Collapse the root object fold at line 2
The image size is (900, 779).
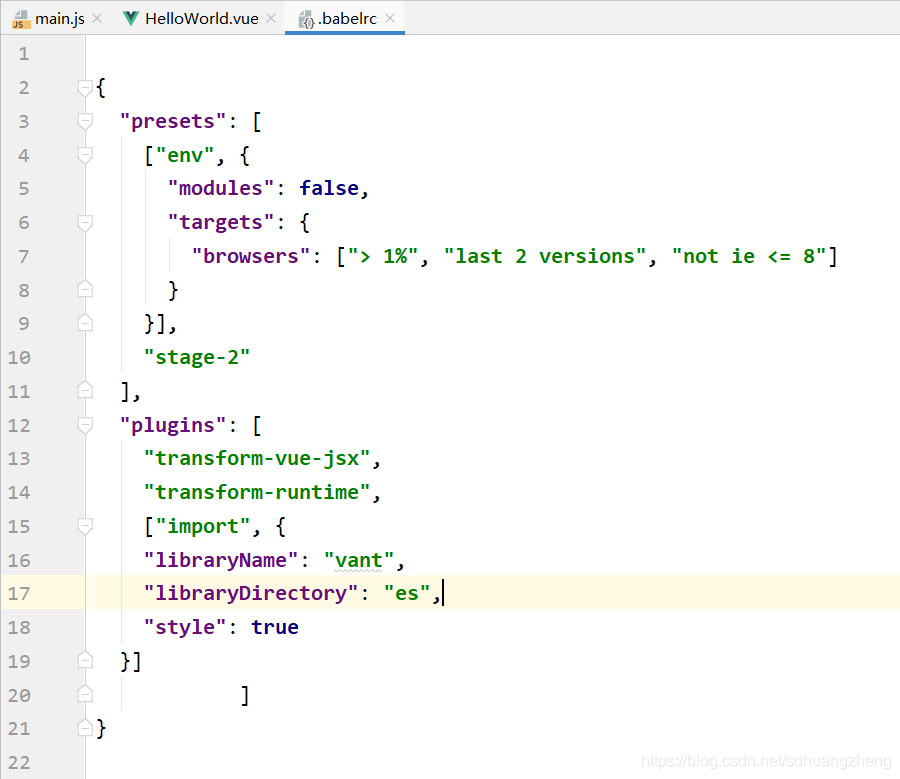[x=85, y=88]
